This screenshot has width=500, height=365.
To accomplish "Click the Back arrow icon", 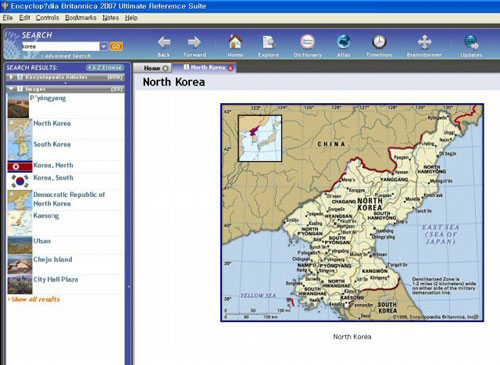I will point(164,42).
